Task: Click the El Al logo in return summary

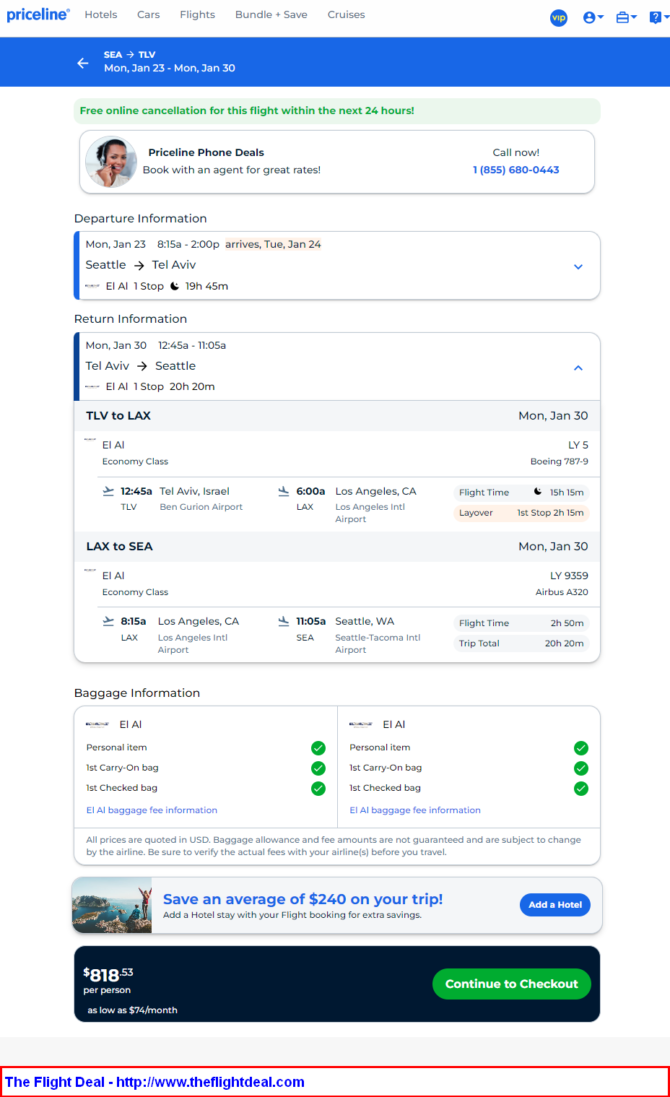Action: 92,386
